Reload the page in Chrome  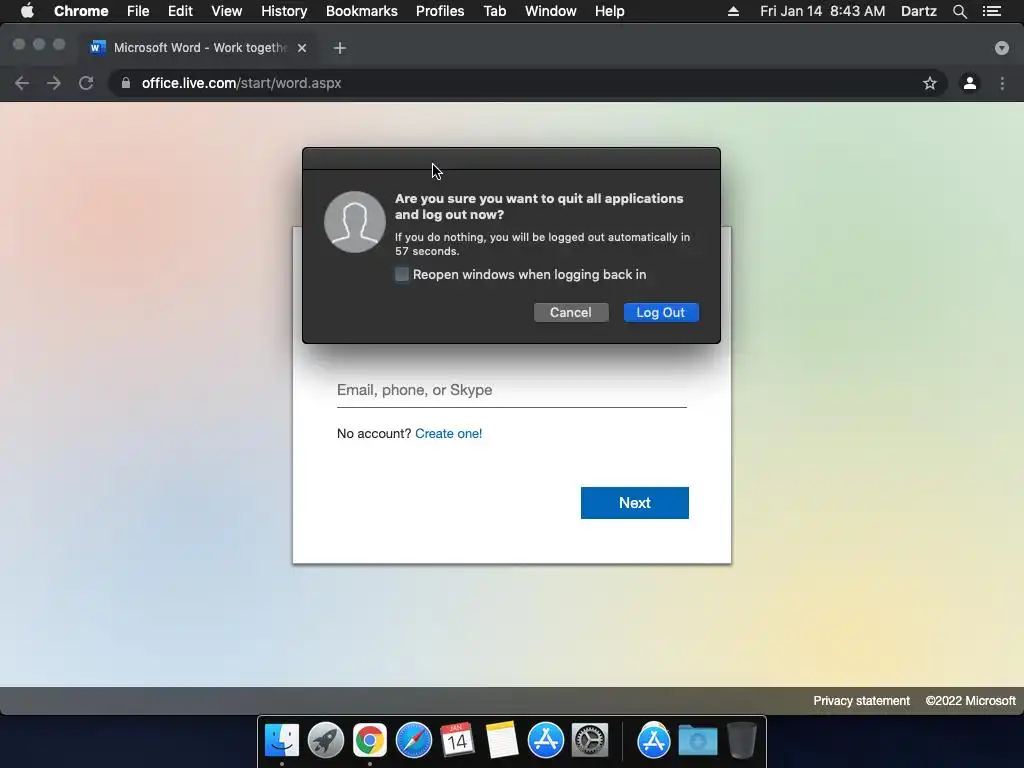click(x=86, y=83)
